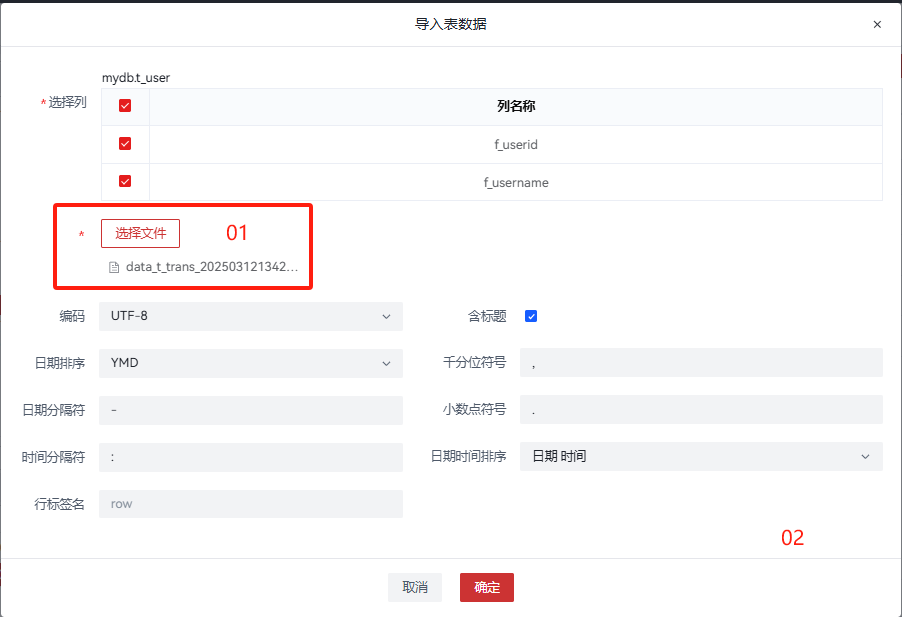
Task: Click the 行标签名 row input field
Action: coord(250,504)
